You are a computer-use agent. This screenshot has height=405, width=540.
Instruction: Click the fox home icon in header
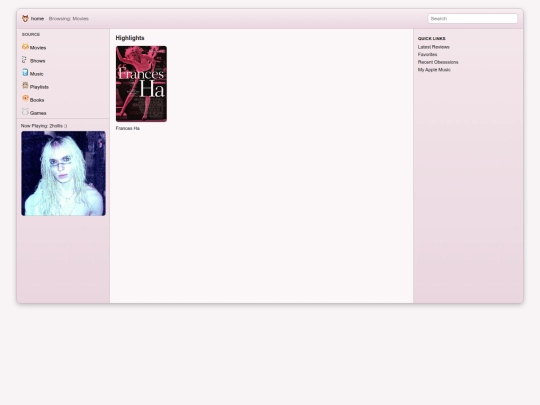click(25, 18)
